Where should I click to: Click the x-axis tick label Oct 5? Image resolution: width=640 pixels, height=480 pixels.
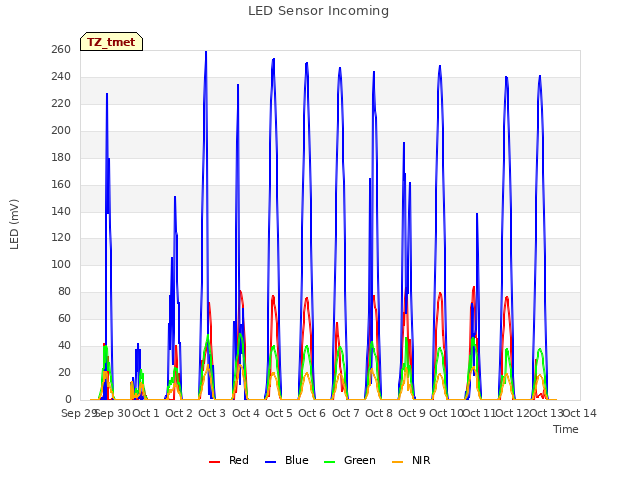[279, 413]
